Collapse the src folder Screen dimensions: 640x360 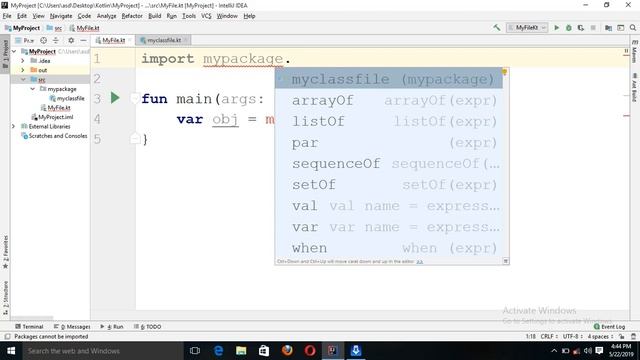coord(23,80)
